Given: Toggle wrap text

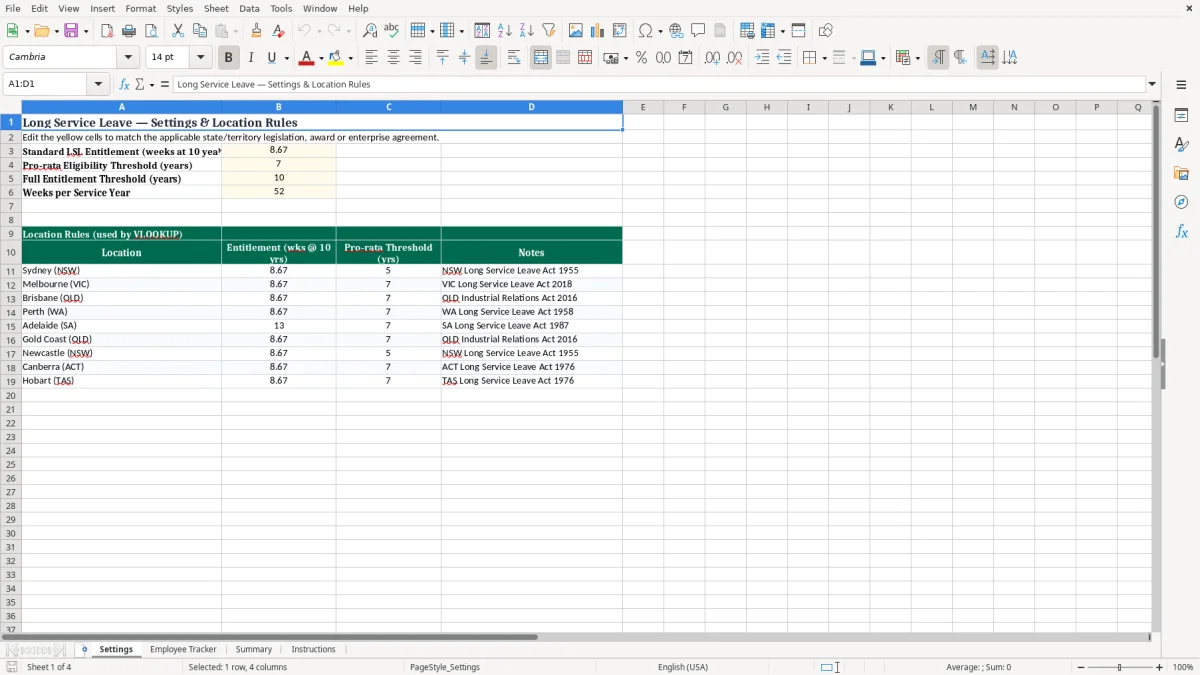Looking at the screenshot, I should [x=514, y=58].
